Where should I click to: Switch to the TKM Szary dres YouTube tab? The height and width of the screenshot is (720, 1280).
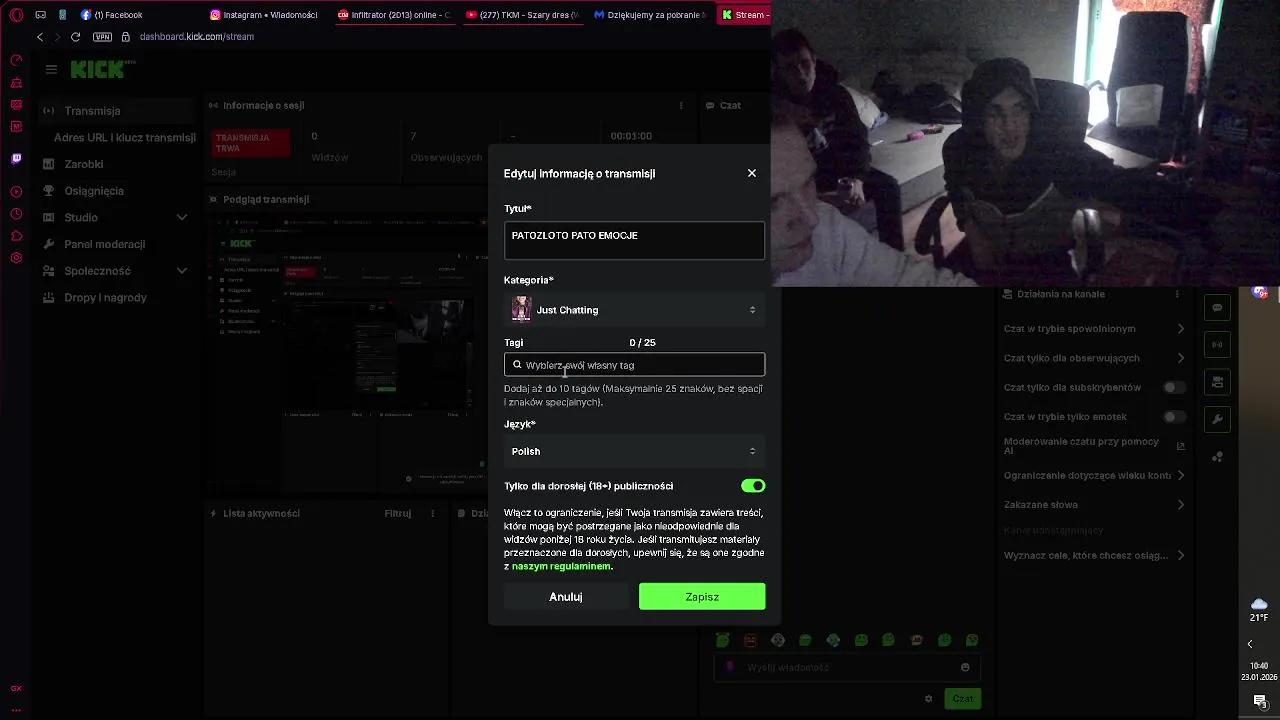(522, 15)
